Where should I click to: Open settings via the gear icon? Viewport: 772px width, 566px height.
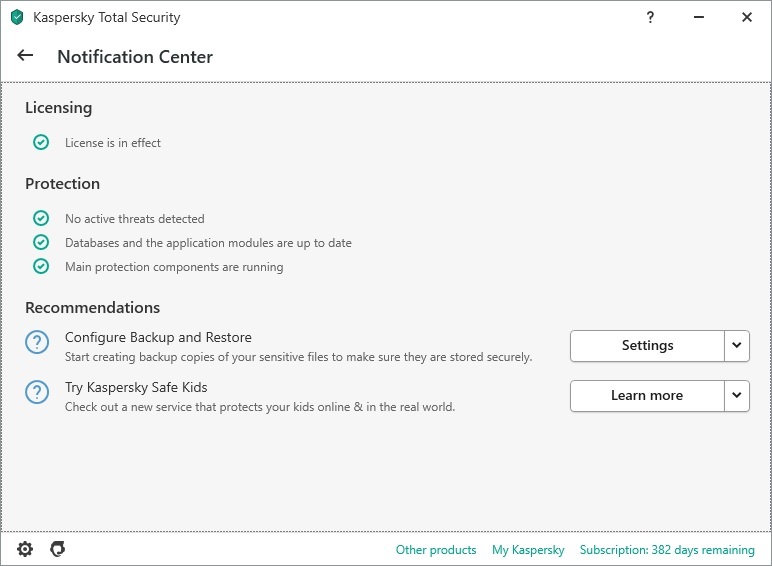[25, 549]
